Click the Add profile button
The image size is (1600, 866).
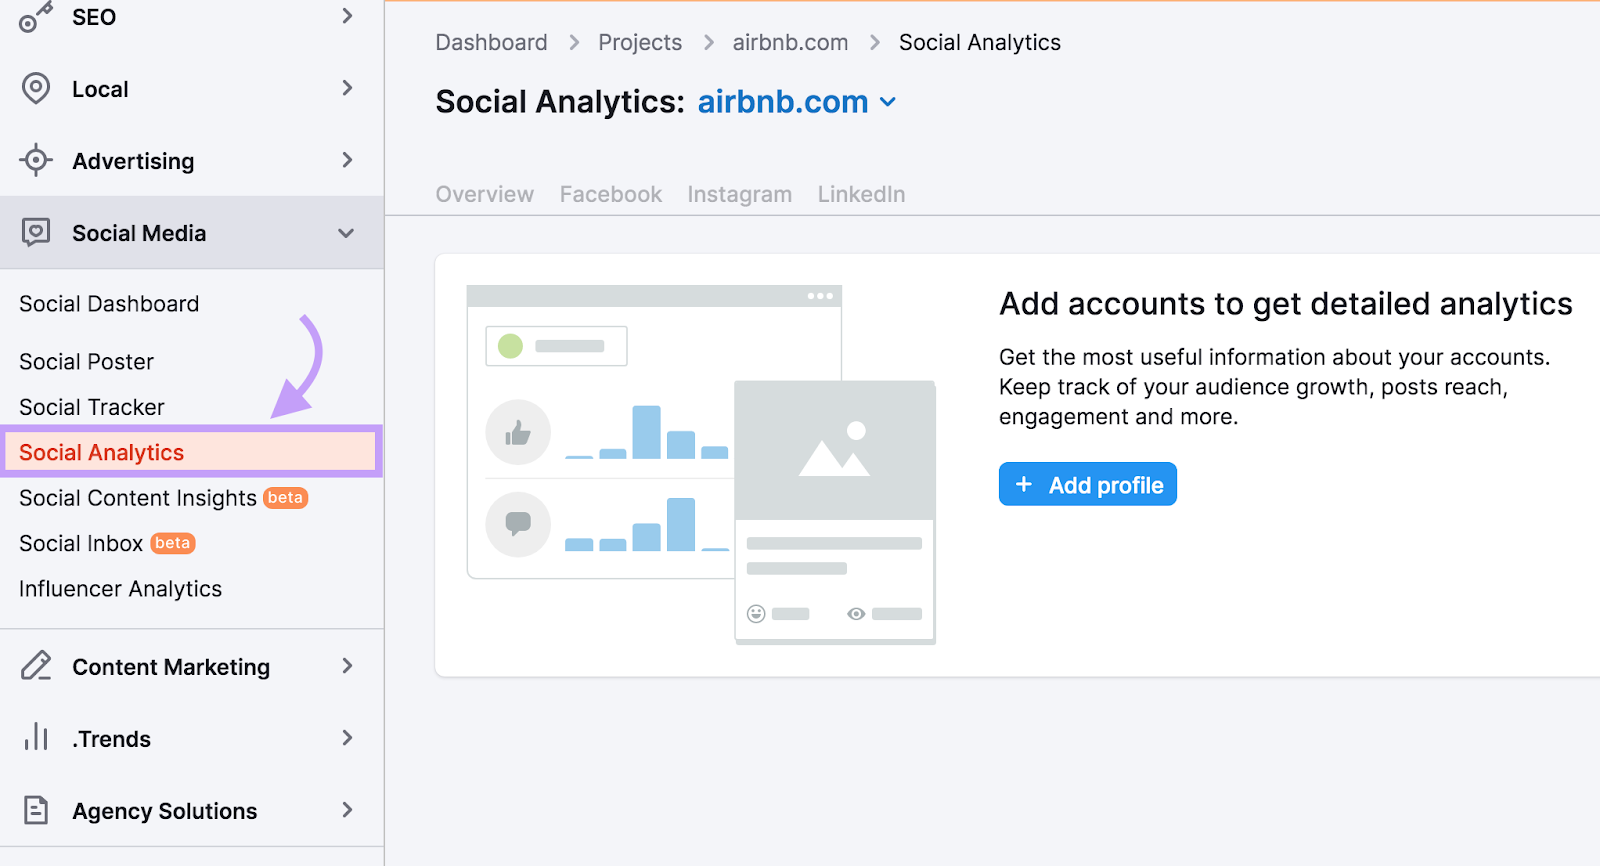click(1087, 485)
